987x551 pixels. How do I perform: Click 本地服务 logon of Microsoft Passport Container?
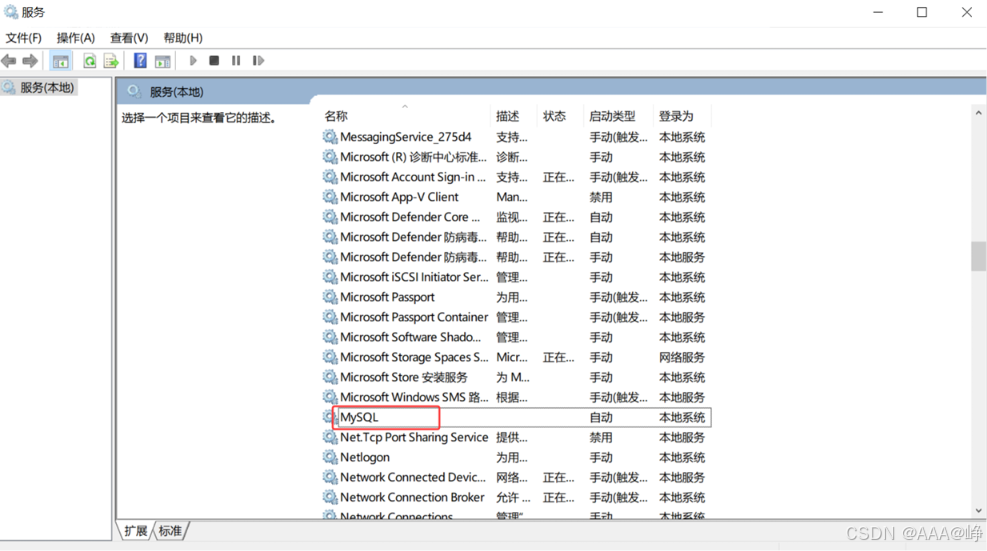coord(682,317)
